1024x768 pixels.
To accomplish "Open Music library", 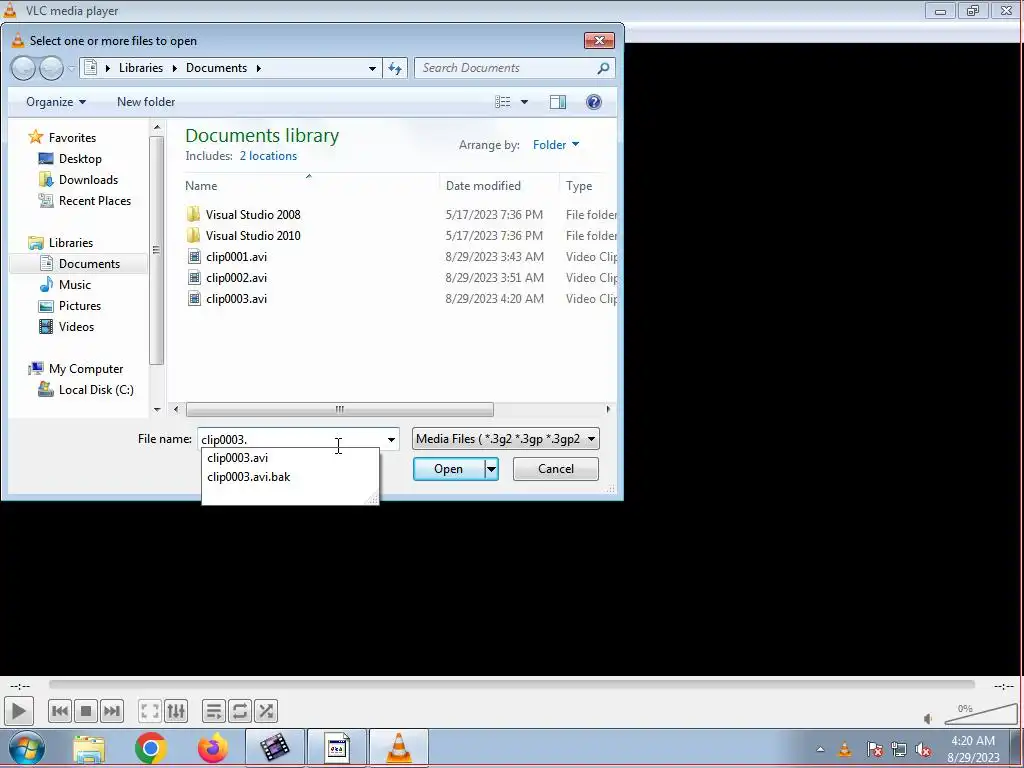I will 74,285.
